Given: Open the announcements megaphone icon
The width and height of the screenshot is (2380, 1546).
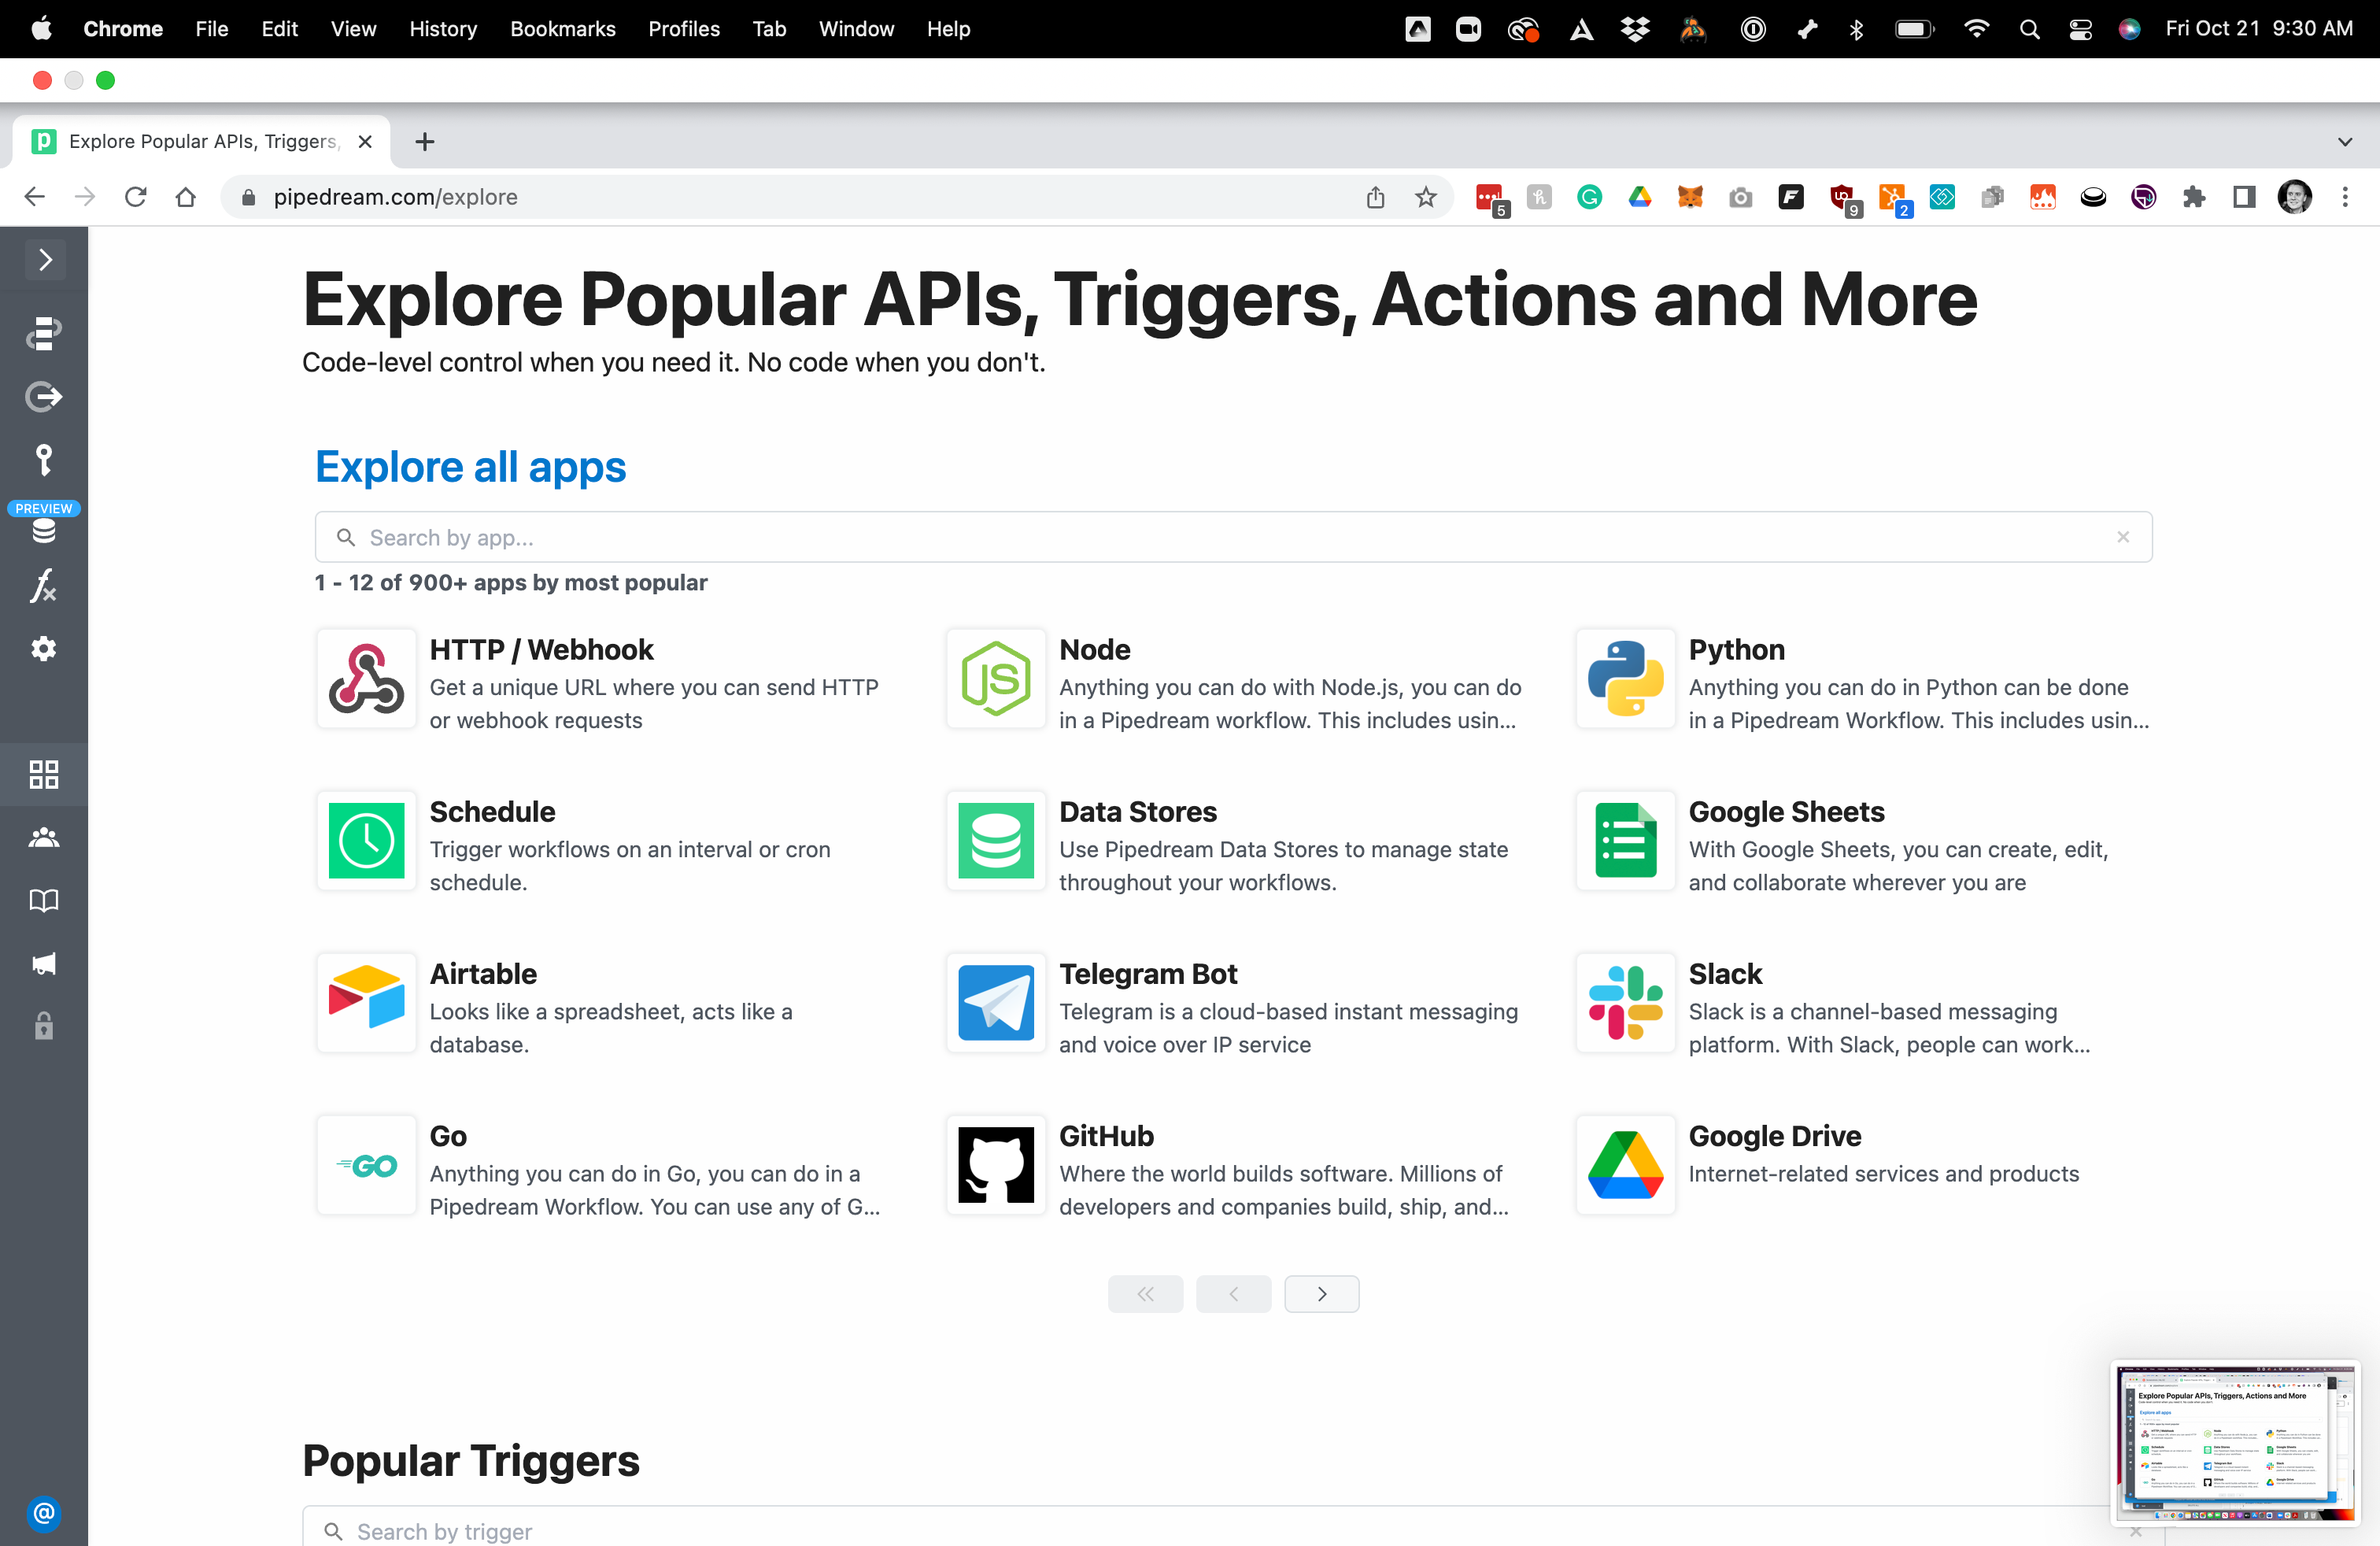Looking at the screenshot, I should 44,963.
